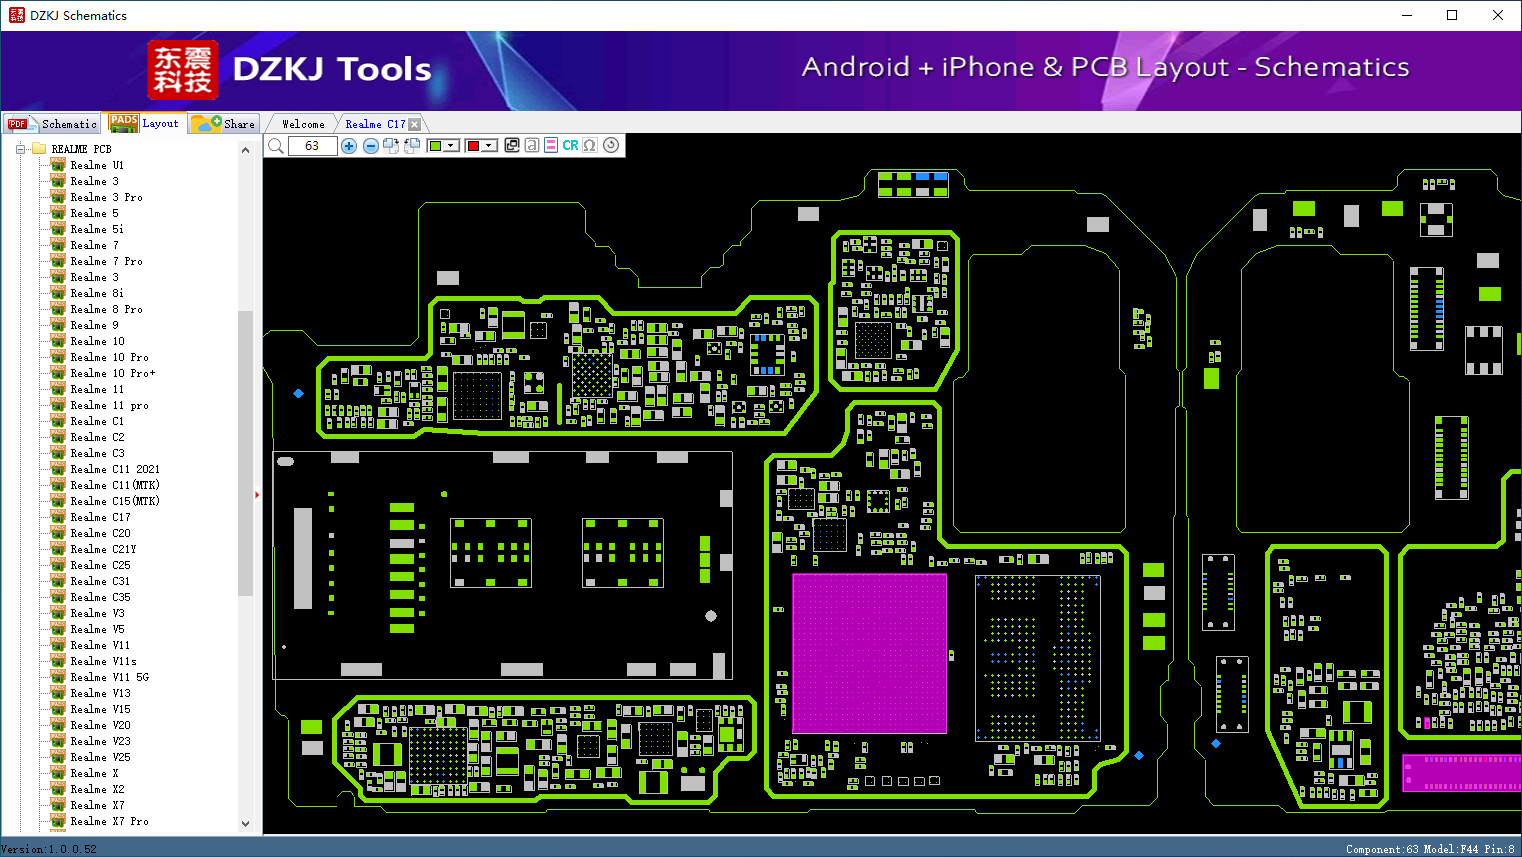Choose Realme 11 pro in the tree

[x=109, y=405]
